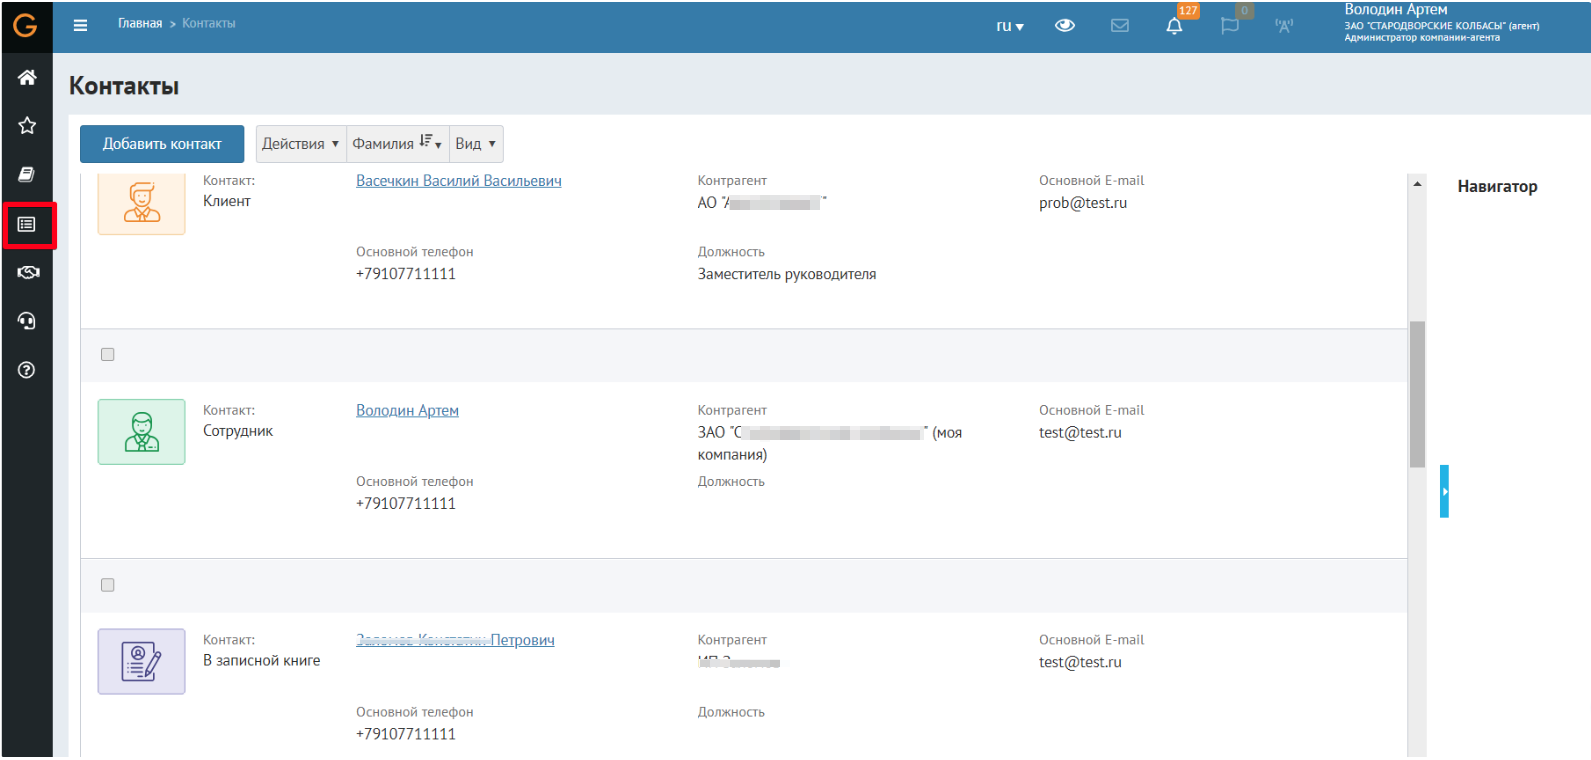1591x760 pixels.
Task: Click the В записной книге label
Action: point(262,661)
